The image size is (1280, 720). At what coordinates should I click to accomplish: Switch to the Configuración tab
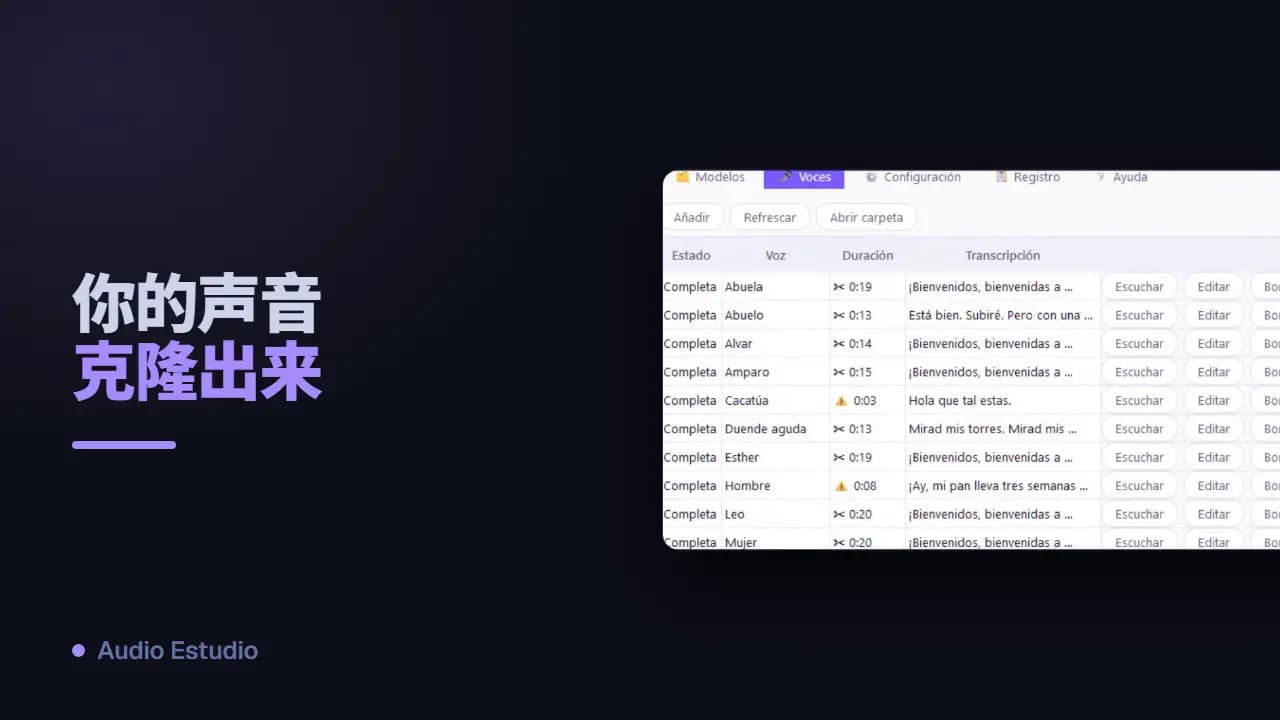[913, 177]
